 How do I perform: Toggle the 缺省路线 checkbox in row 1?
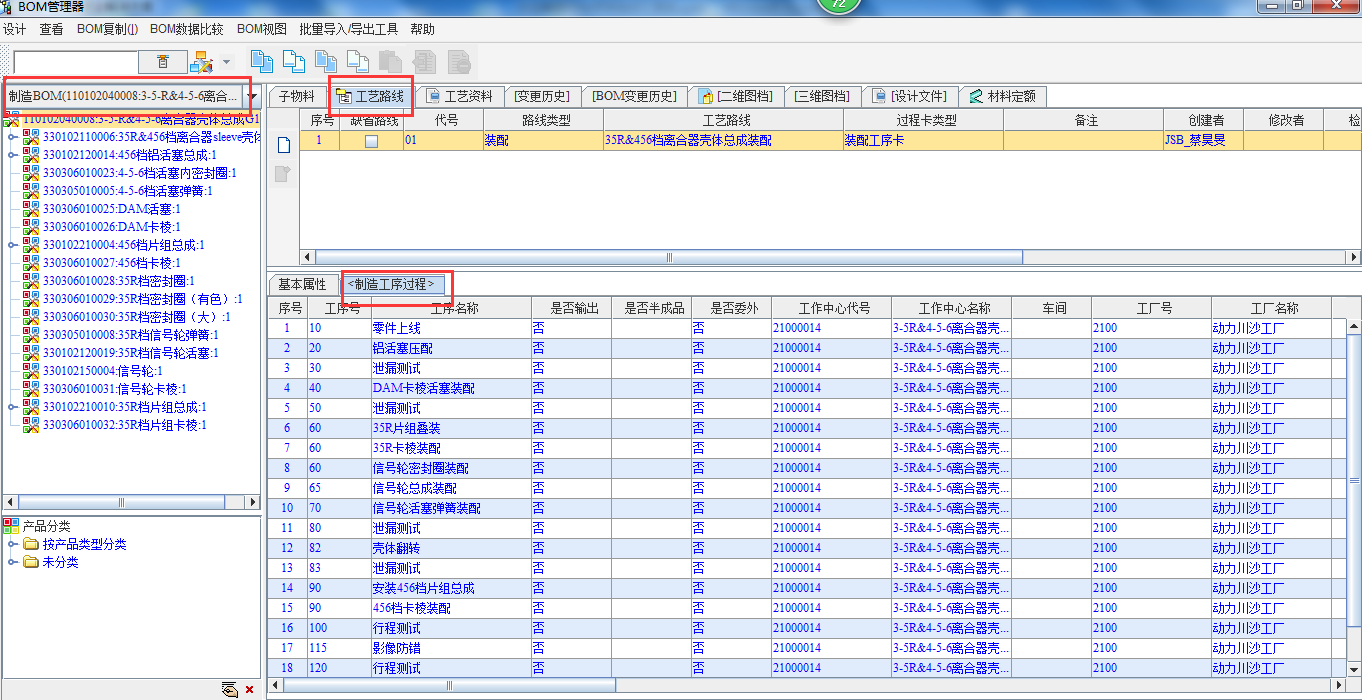point(371,141)
